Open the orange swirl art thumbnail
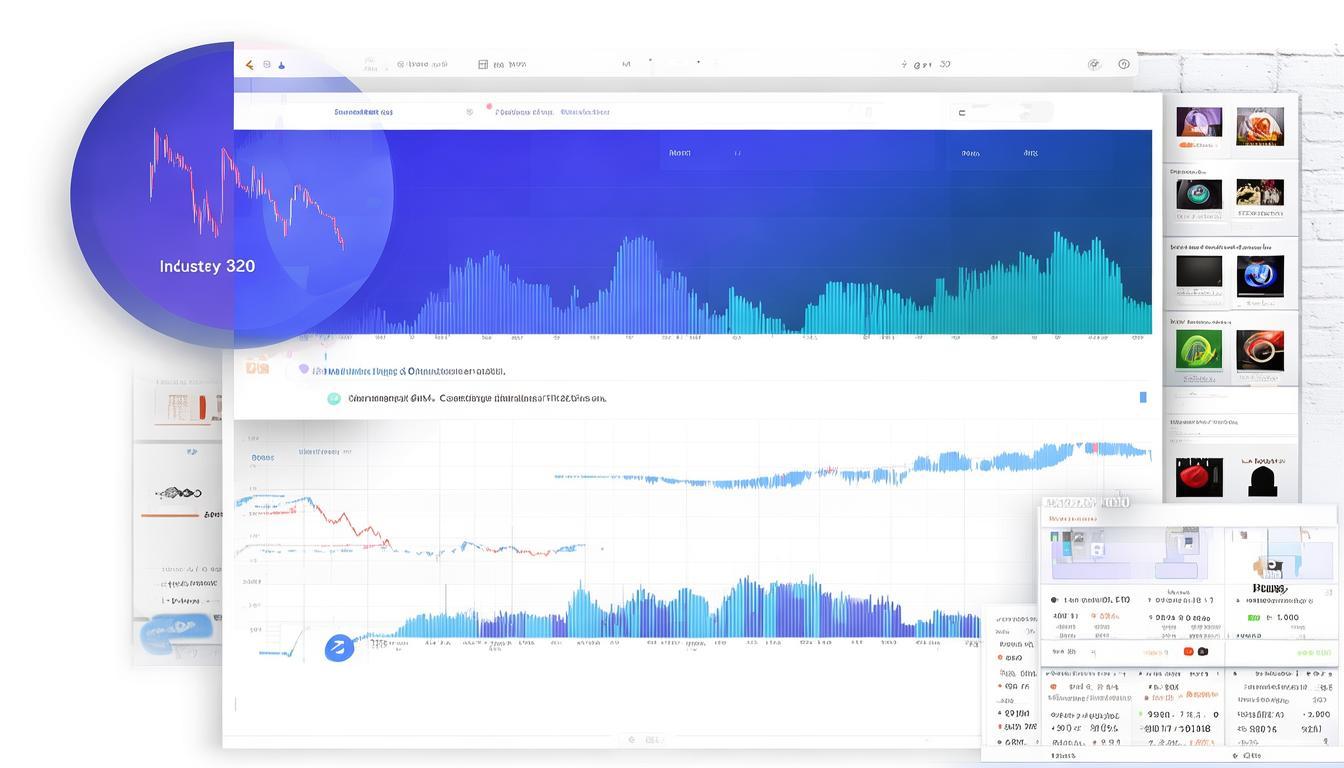Screen dimensions: 1344x768 [1260, 126]
